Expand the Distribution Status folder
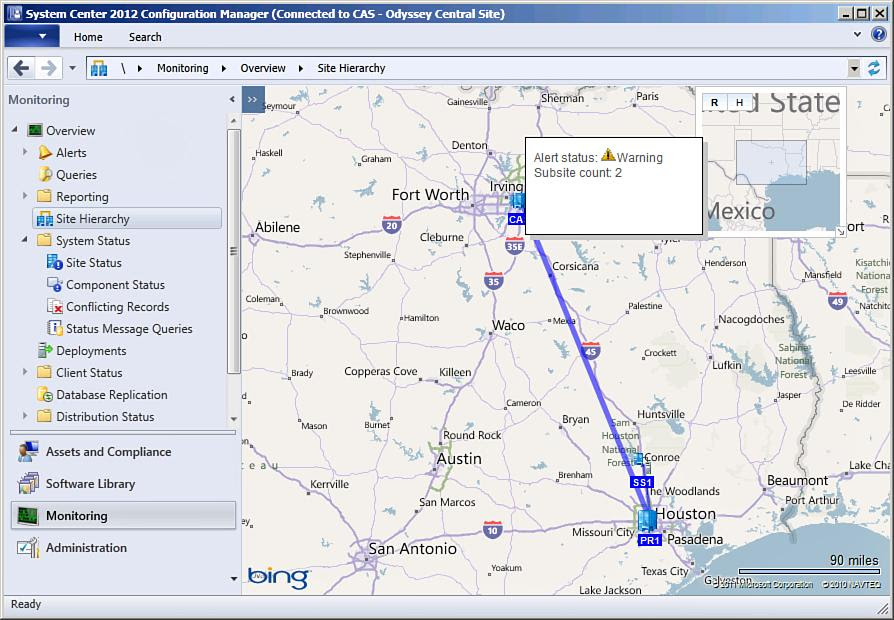The height and width of the screenshot is (620, 894). 25,416
